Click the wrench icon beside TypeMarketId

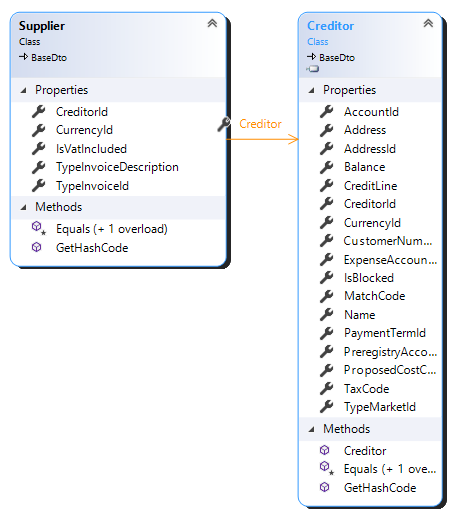click(x=327, y=407)
